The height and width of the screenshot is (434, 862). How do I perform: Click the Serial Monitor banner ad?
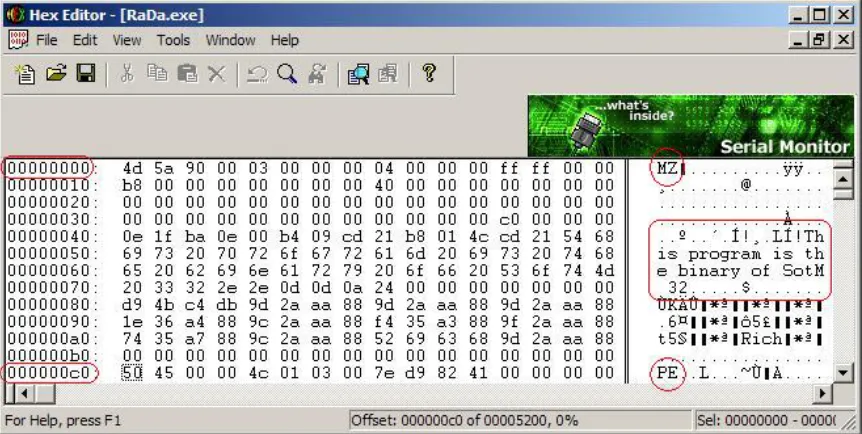[x=691, y=126]
